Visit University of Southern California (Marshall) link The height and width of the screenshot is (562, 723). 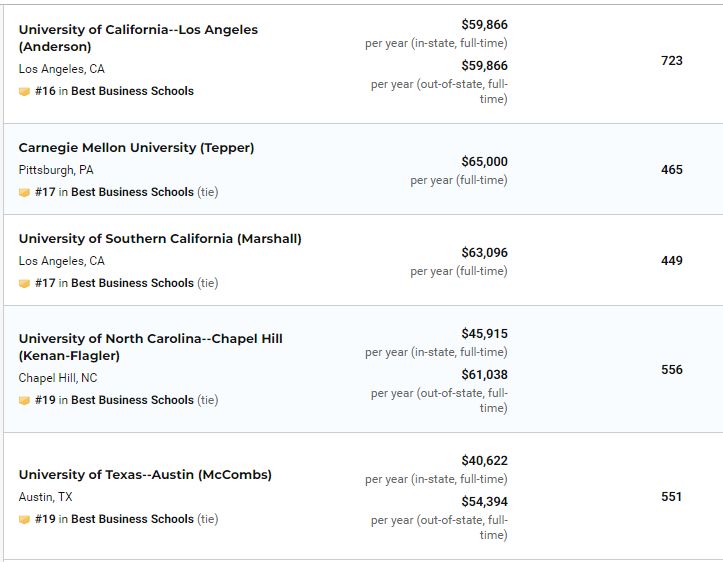click(x=160, y=239)
